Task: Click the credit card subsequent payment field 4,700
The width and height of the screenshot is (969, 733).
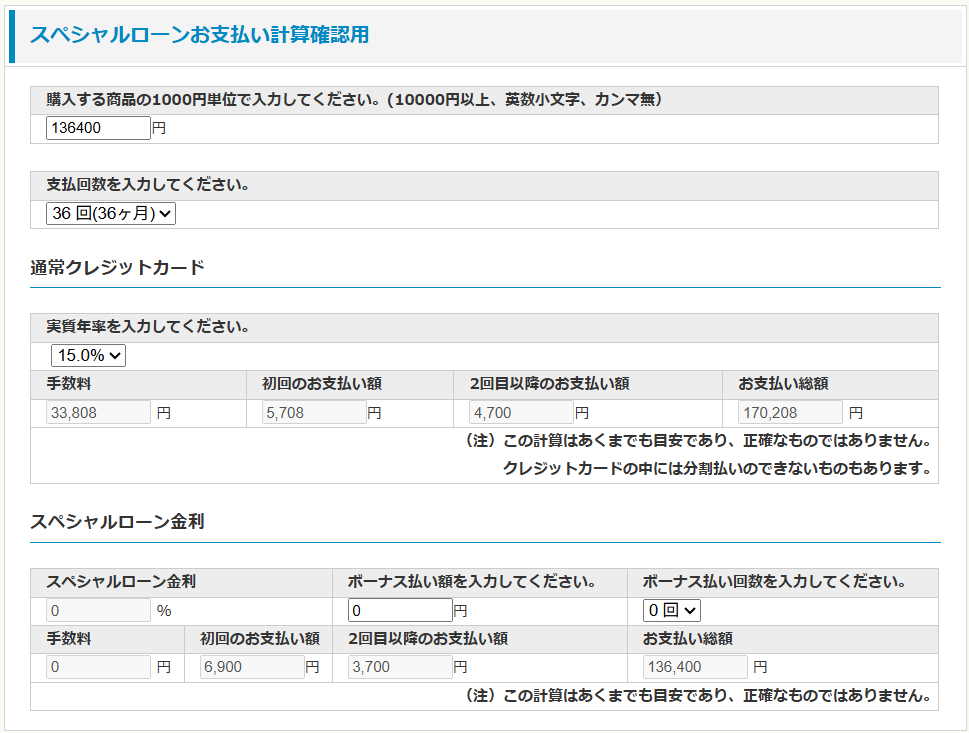Action: (521, 412)
